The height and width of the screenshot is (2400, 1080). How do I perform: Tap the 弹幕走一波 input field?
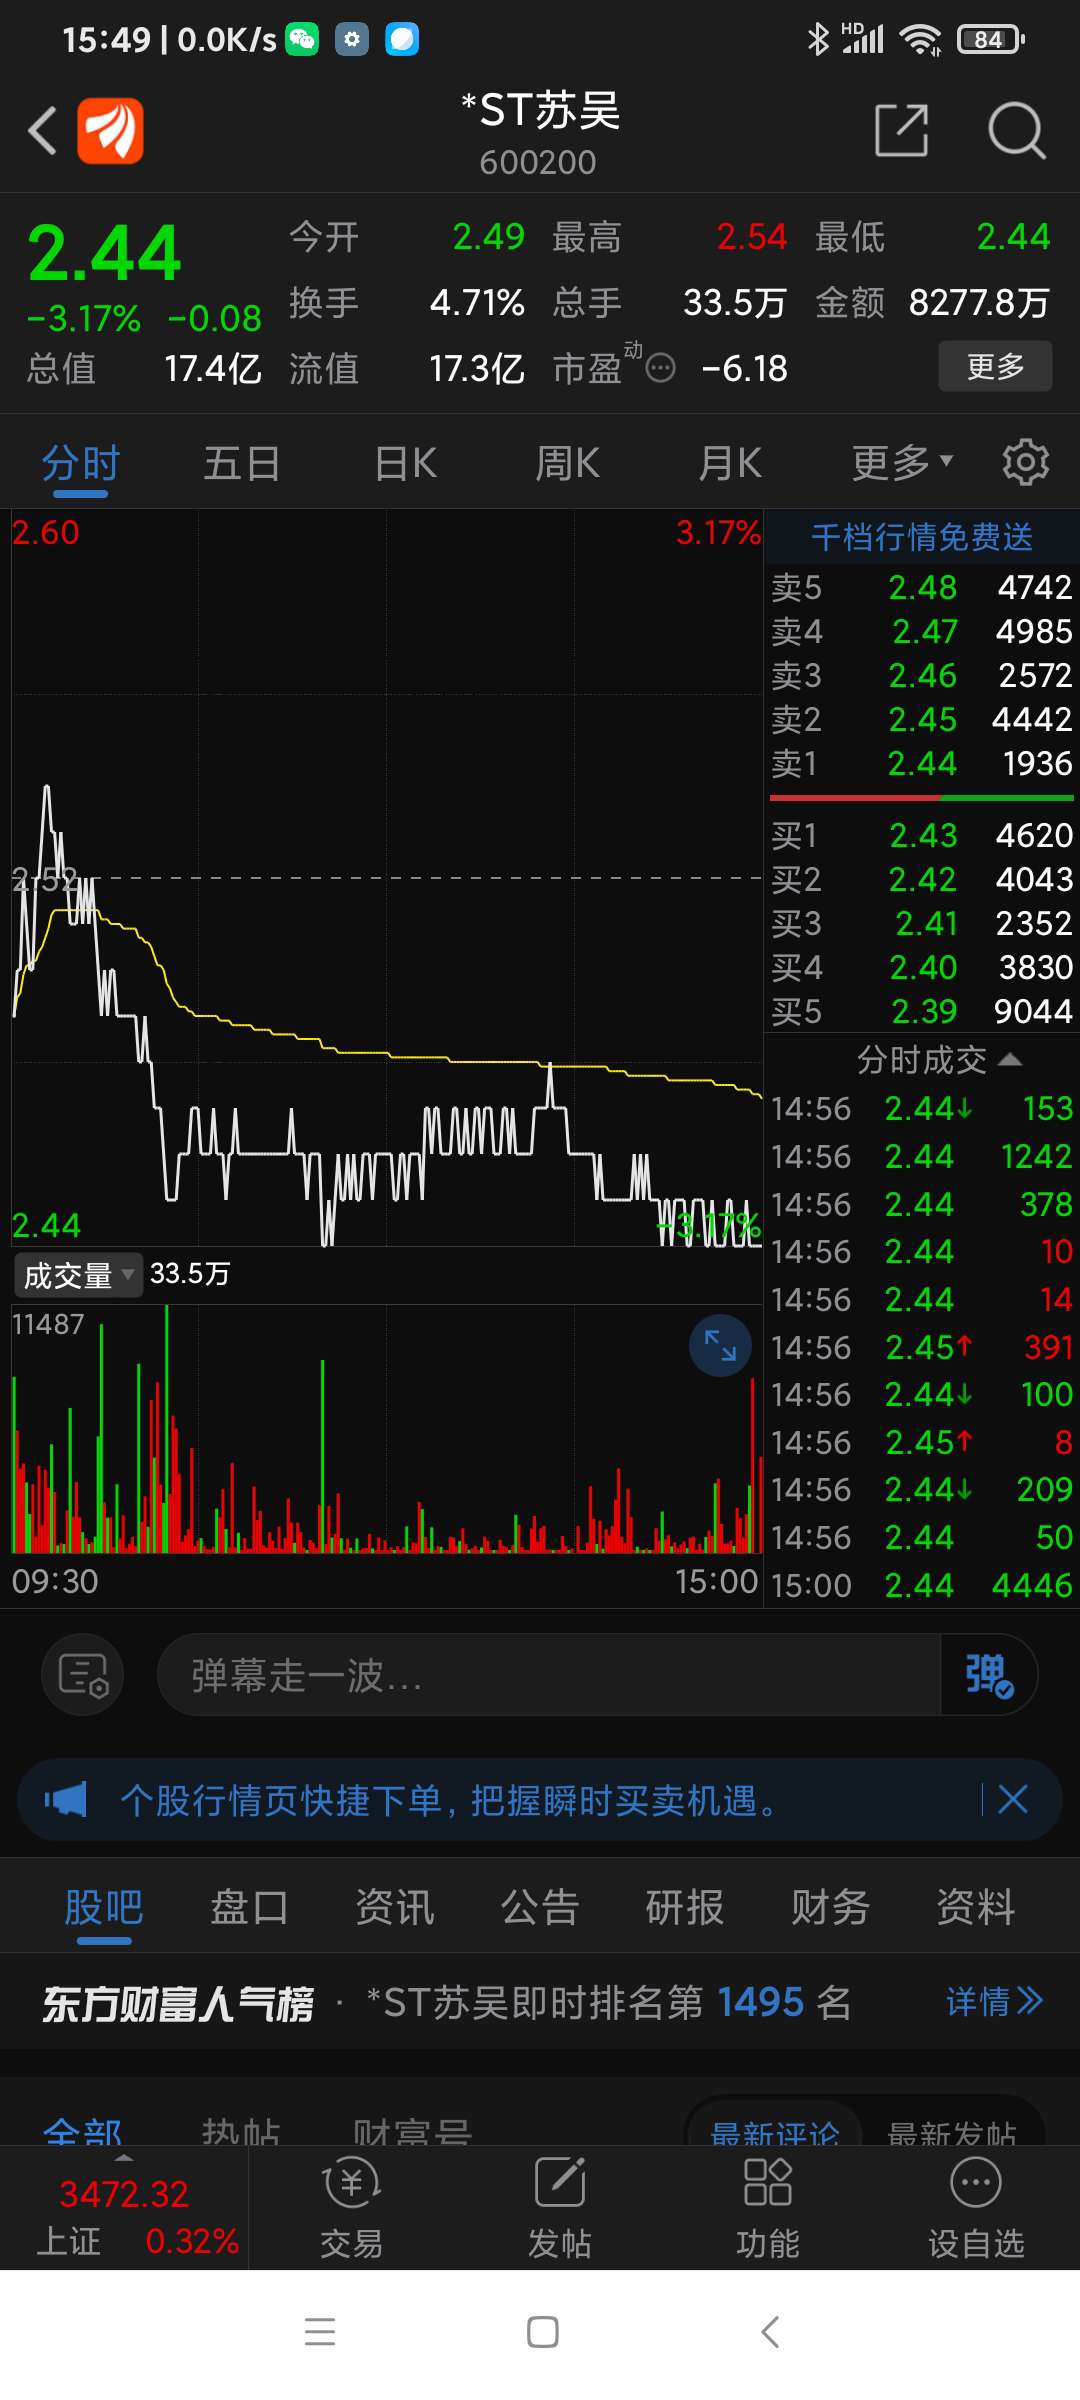[x=549, y=1674]
